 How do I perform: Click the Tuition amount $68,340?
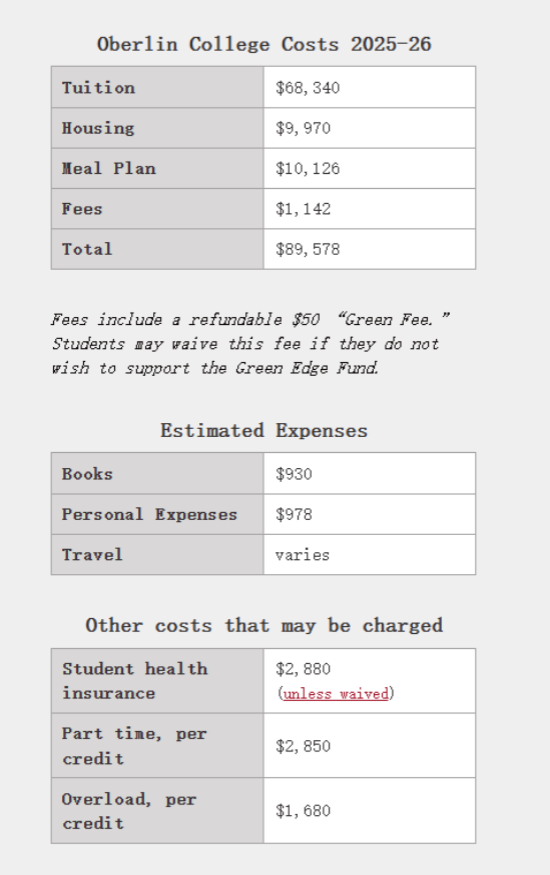click(x=307, y=88)
